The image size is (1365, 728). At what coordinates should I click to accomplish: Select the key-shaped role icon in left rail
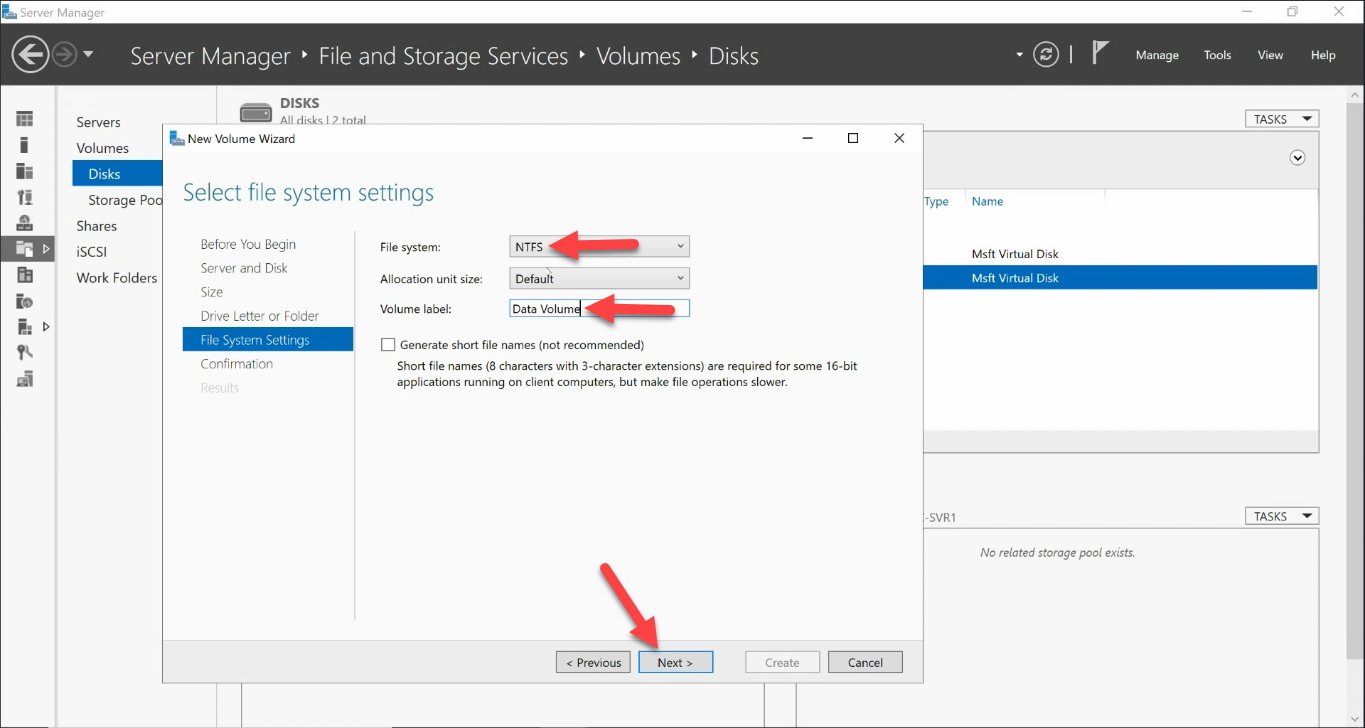[25, 353]
